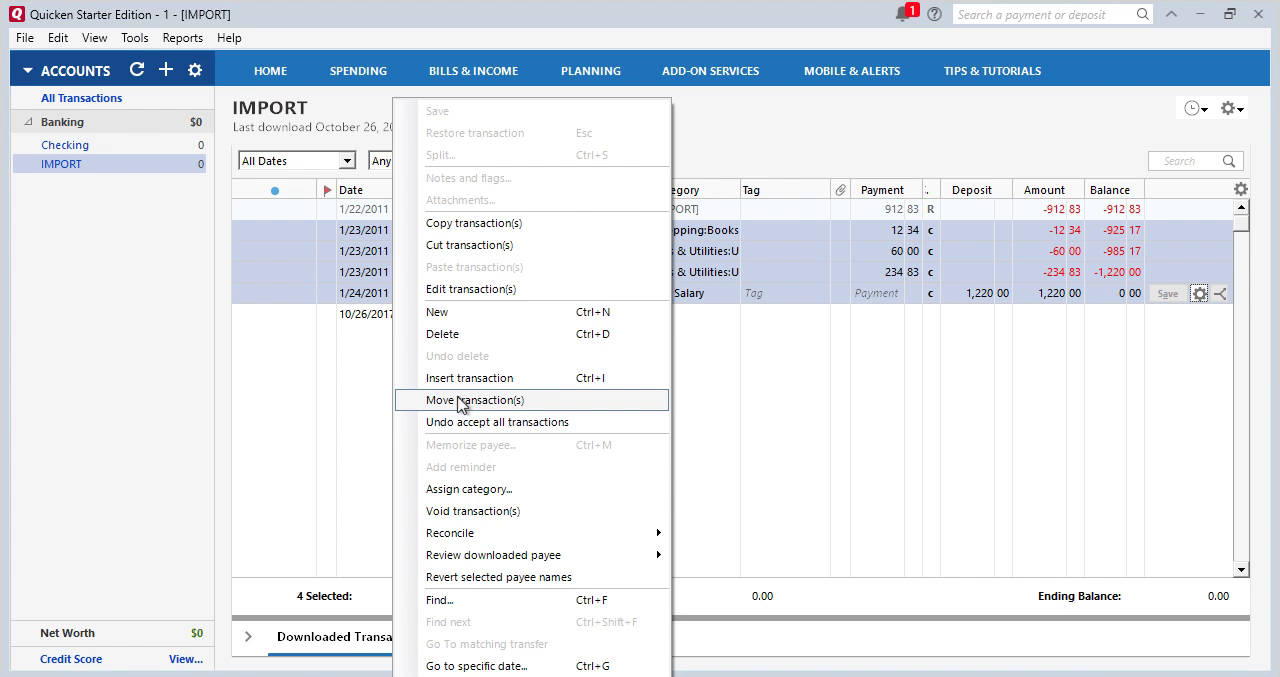Select Void transaction(s)
Screen dimensions: 1280x677
532,511
